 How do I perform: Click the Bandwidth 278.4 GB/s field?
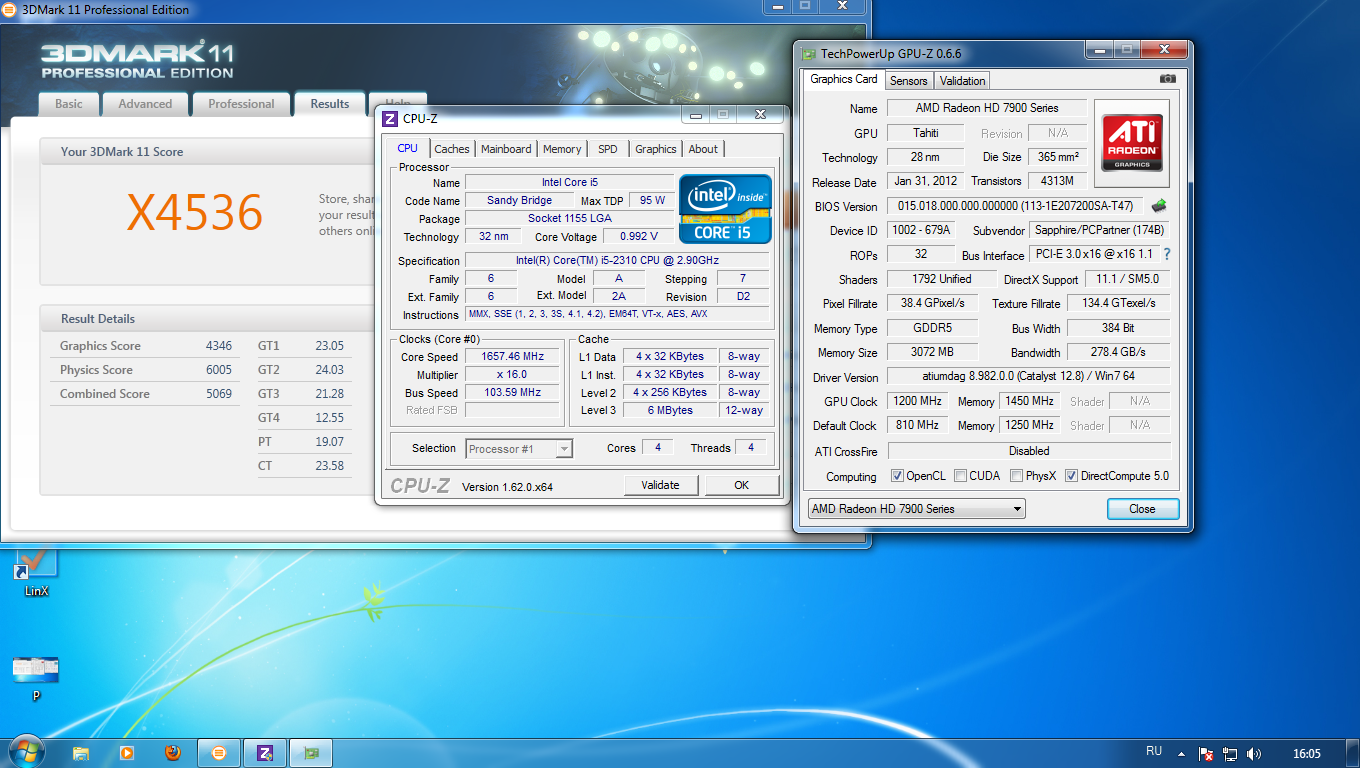(x=1118, y=353)
